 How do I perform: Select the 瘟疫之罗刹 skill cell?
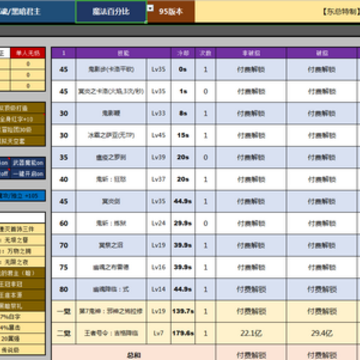(x=111, y=157)
